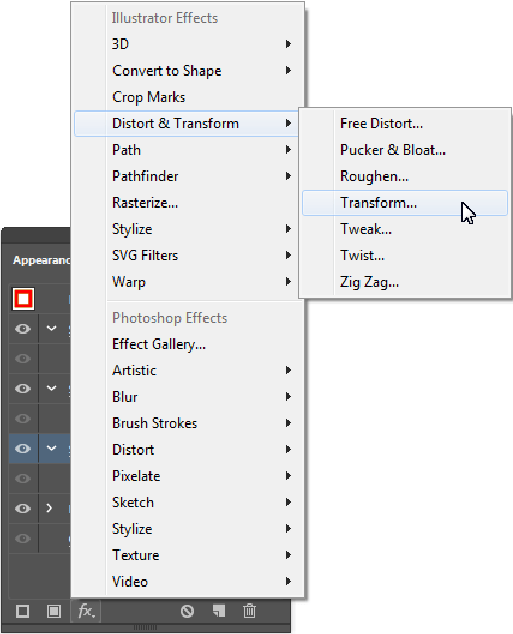Open Photoshop Effects Distort submenu
Screen dimensions: 513x634
187,450
